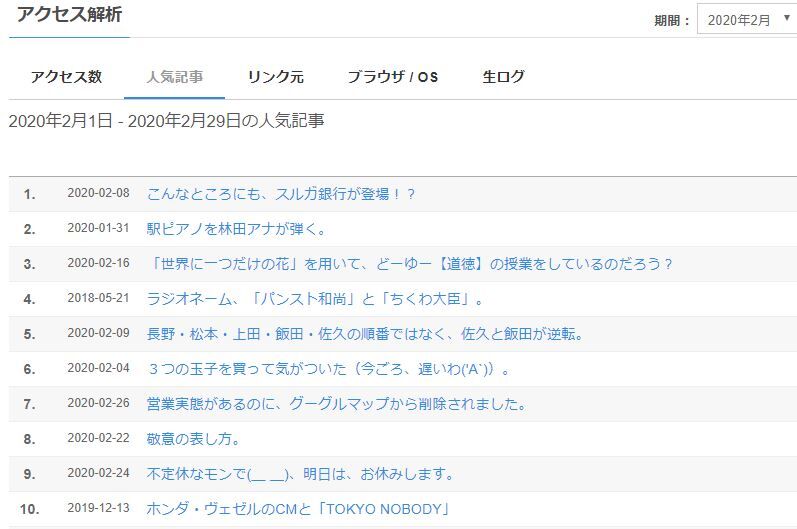Image resolution: width=797 pixels, height=529 pixels.
Task: Click rank number 5. in the list
Action: pos(29,334)
